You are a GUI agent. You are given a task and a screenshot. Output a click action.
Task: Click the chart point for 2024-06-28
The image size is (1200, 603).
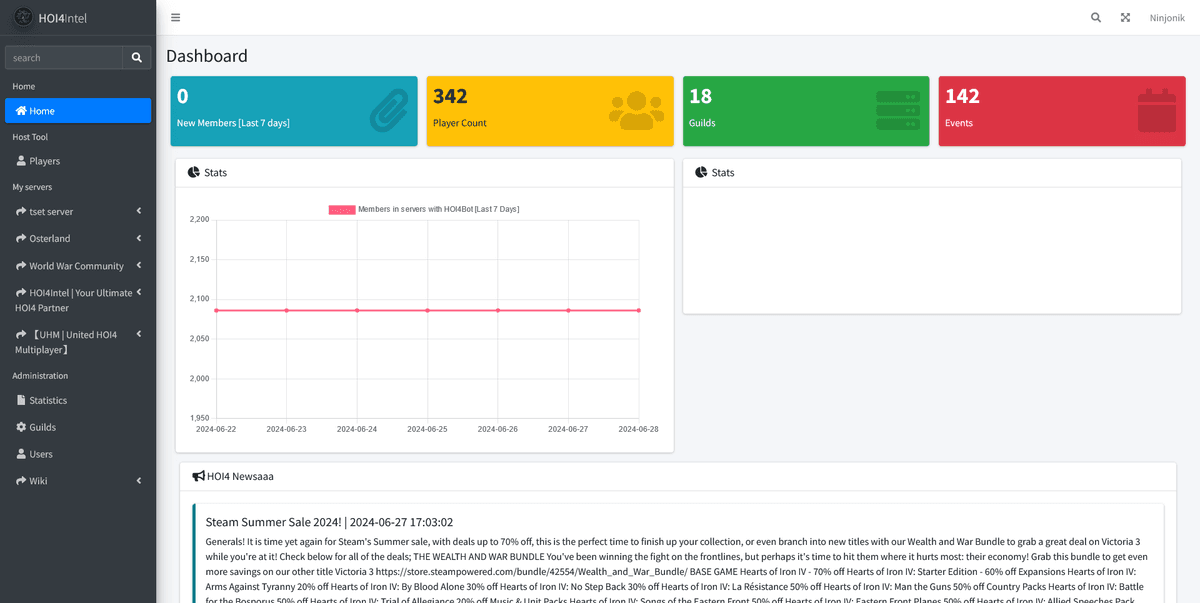pyautogui.click(x=639, y=310)
